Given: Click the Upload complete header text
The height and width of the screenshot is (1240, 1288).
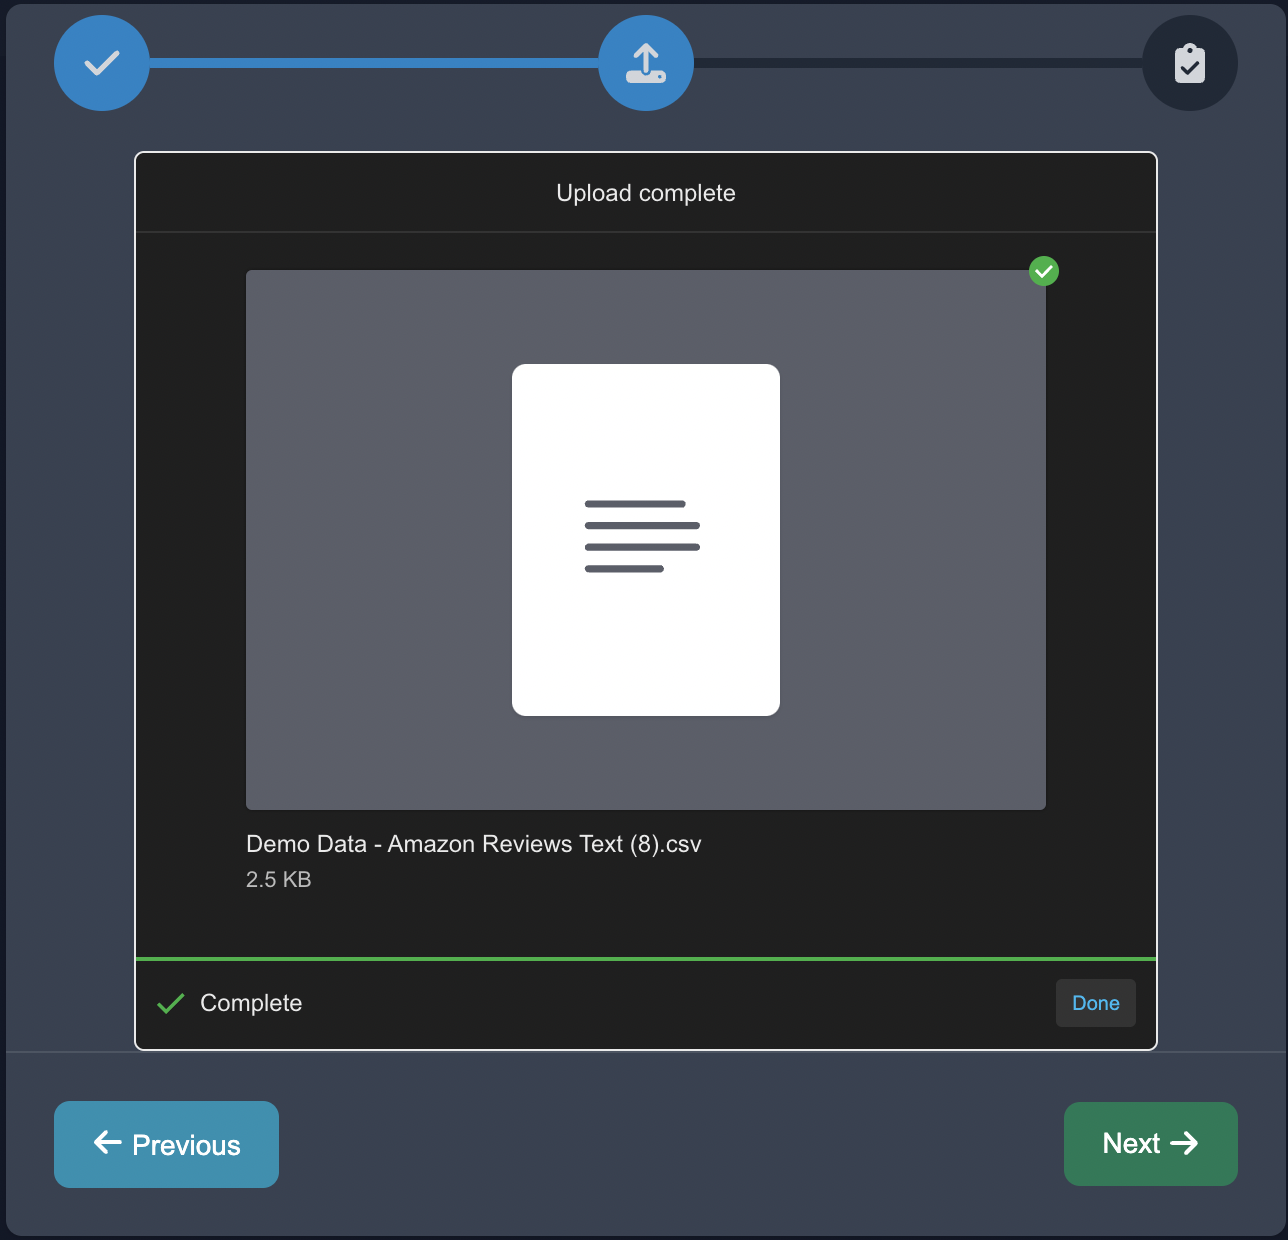Looking at the screenshot, I should click(646, 193).
